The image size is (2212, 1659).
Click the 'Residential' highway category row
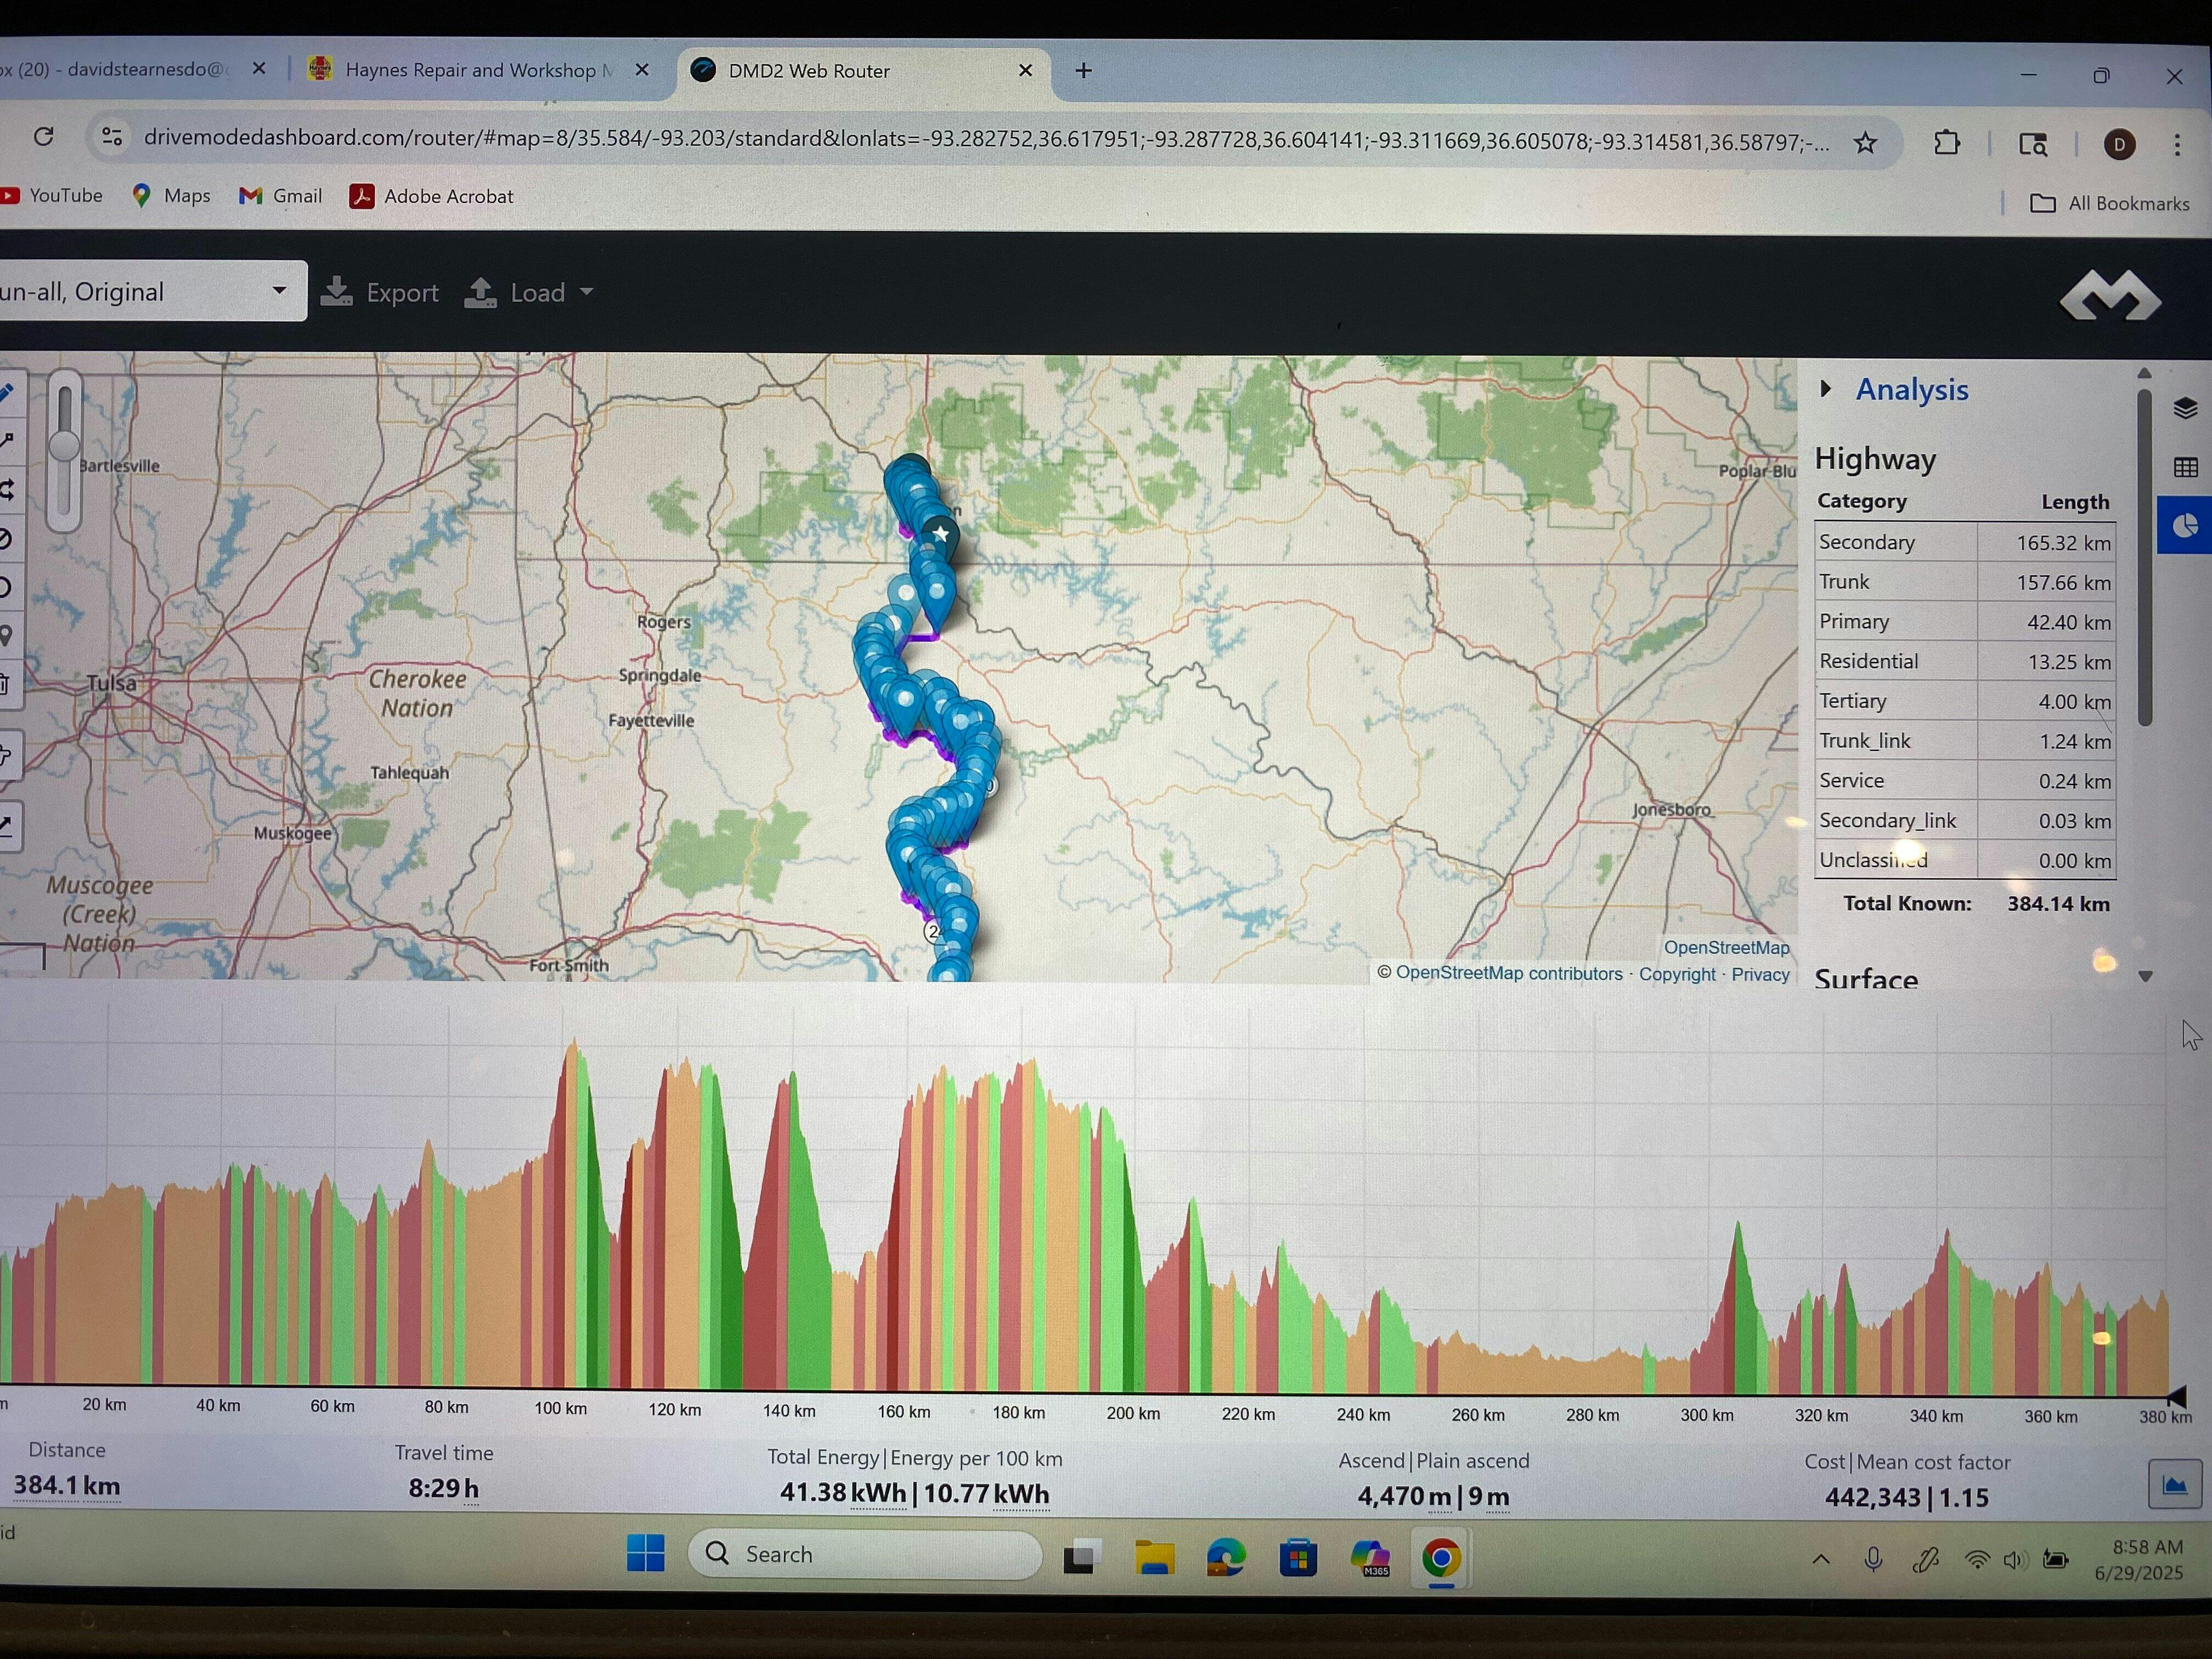pyautogui.click(x=1965, y=661)
